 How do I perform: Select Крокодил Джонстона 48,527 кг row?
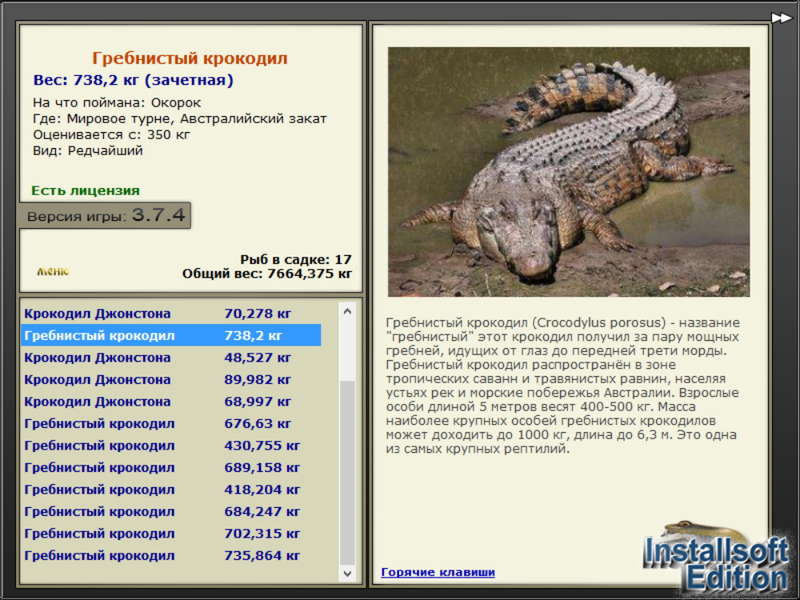pyautogui.click(x=171, y=357)
